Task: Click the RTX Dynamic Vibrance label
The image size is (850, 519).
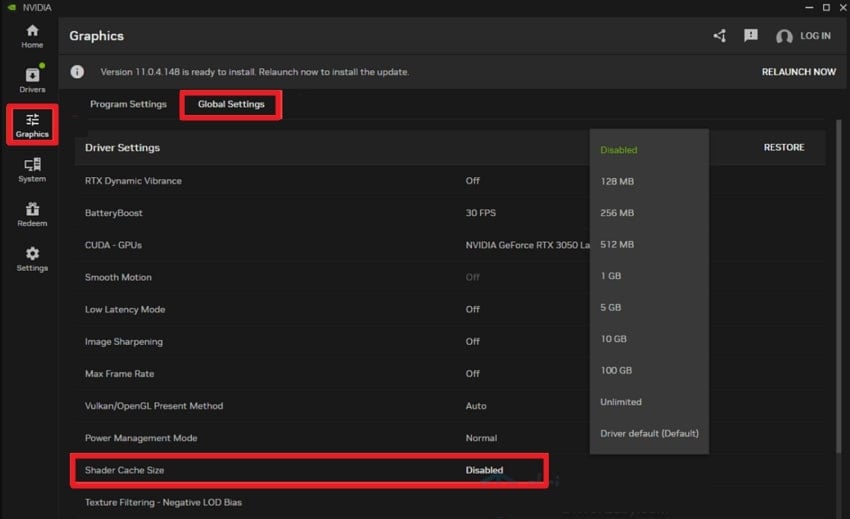Action: click(133, 181)
